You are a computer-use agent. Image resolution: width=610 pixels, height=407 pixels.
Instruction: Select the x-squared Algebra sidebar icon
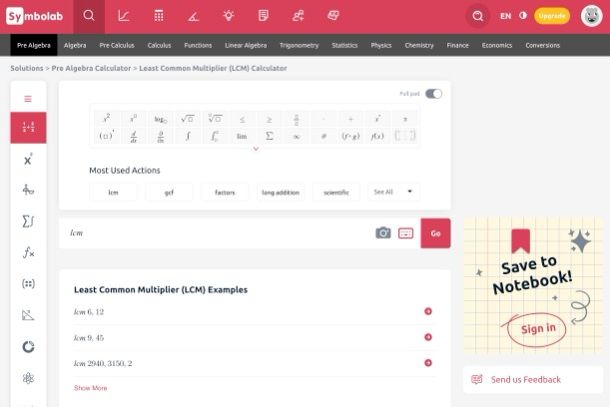pos(28,159)
